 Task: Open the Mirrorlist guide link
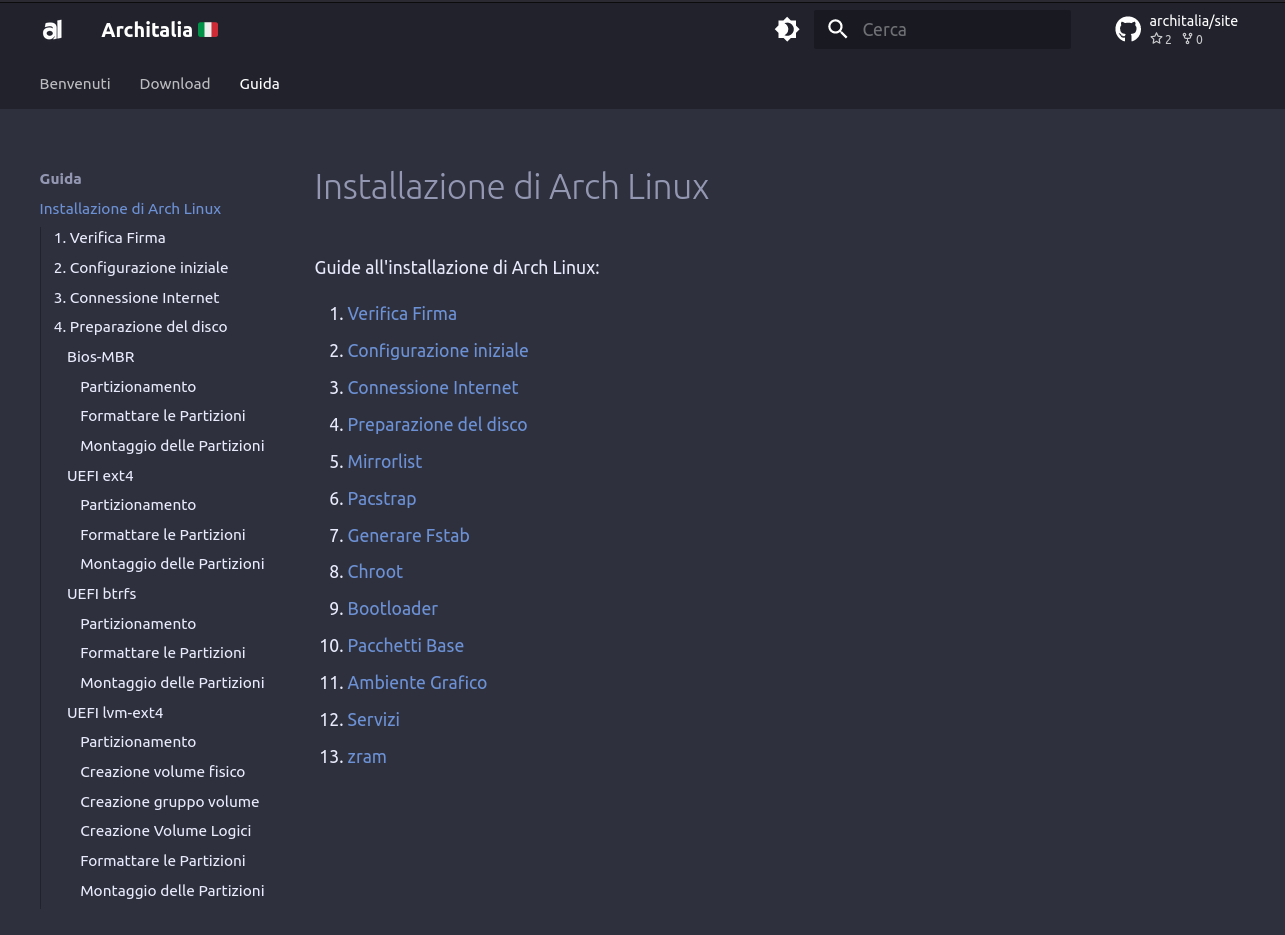coord(385,461)
